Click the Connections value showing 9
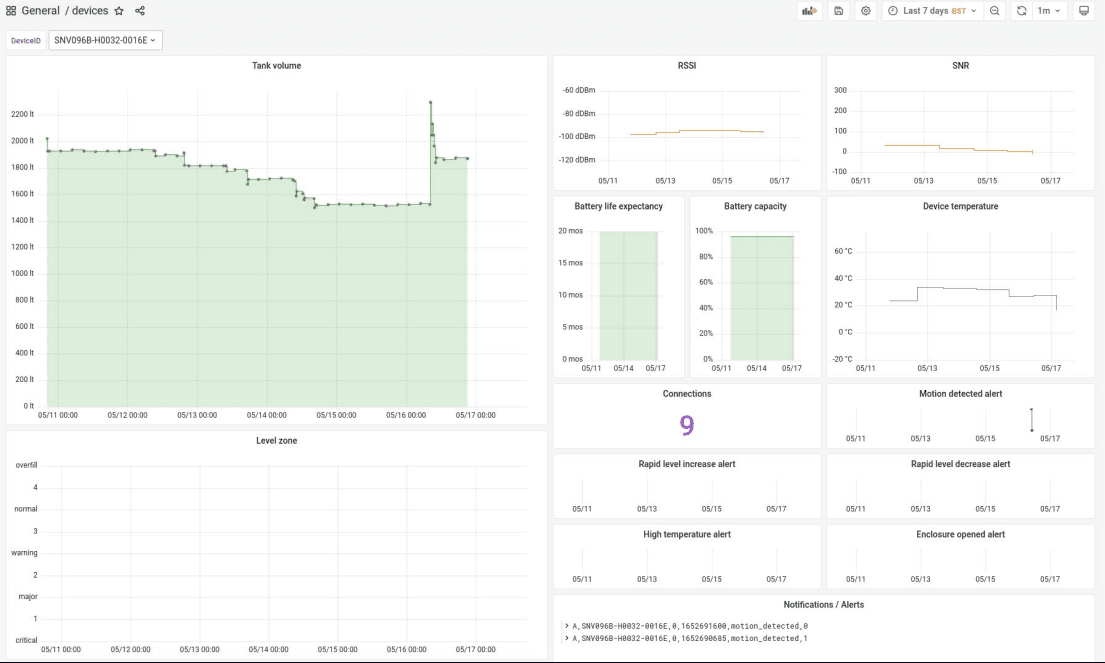The height and width of the screenshot is (663, 1105). click(x=687, y=426)
